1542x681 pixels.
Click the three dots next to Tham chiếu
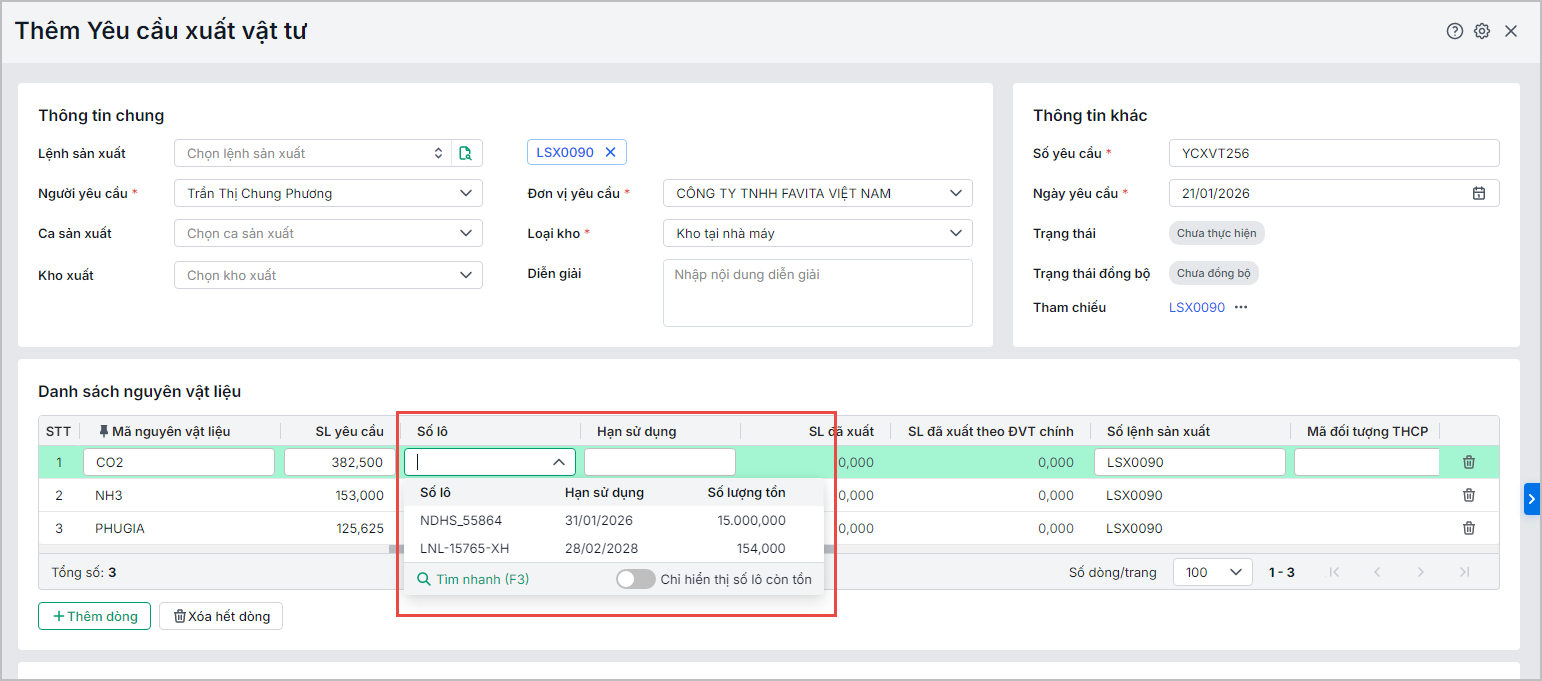pyautogui.click(x=1241, y=307)
